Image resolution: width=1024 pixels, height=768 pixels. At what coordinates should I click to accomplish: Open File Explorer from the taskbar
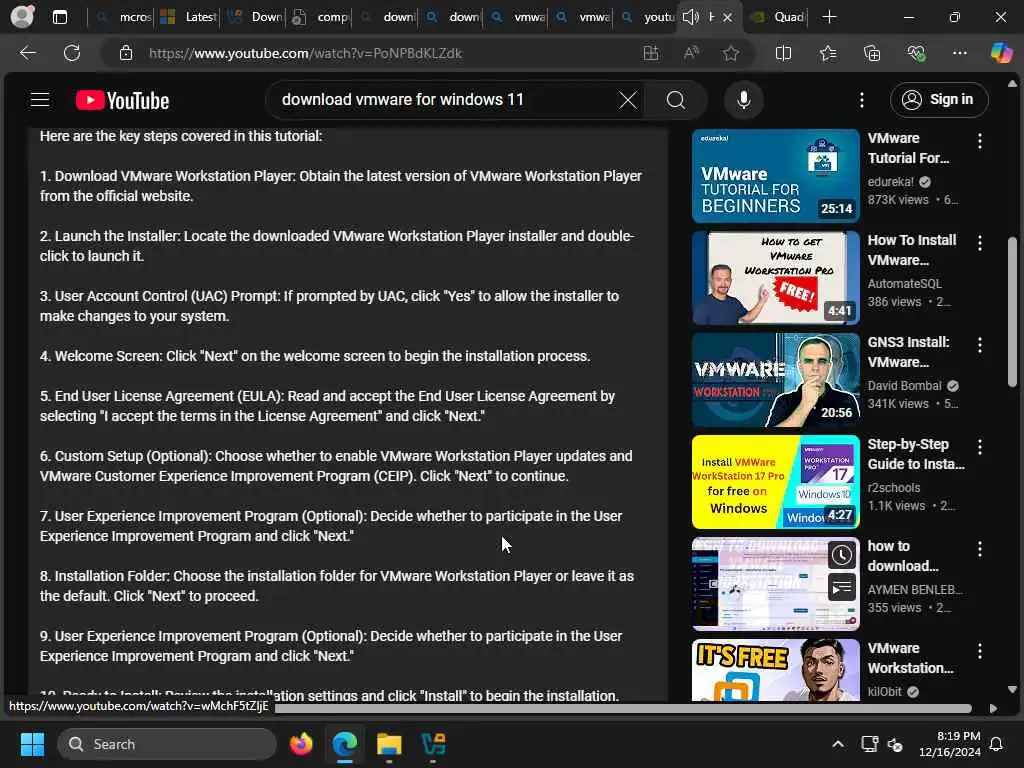pos(389,744)
